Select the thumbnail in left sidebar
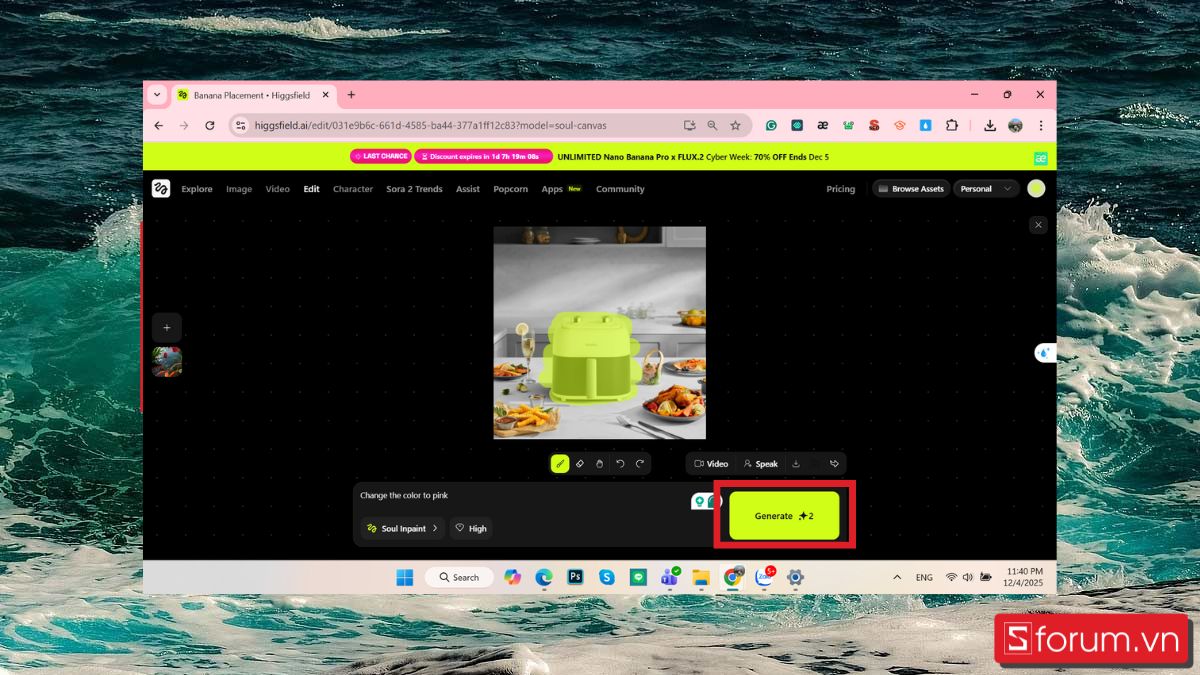This screenshot has height=675, width=1200. point(167,362)
